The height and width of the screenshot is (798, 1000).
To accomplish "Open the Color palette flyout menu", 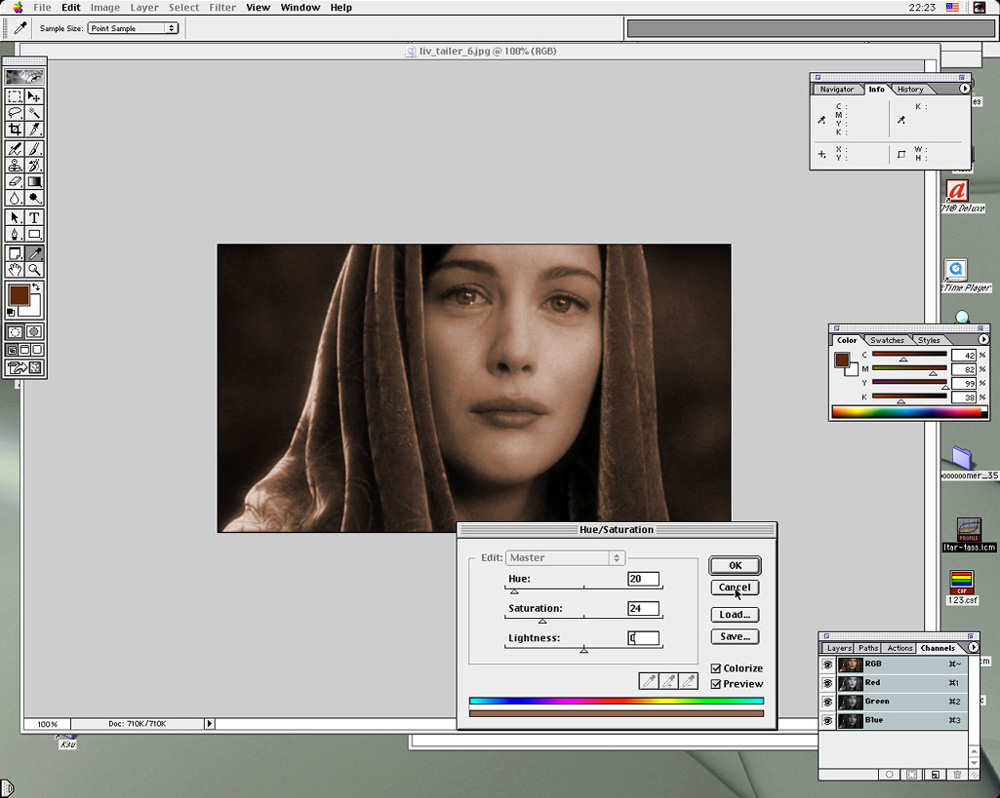I will (983, 339).
